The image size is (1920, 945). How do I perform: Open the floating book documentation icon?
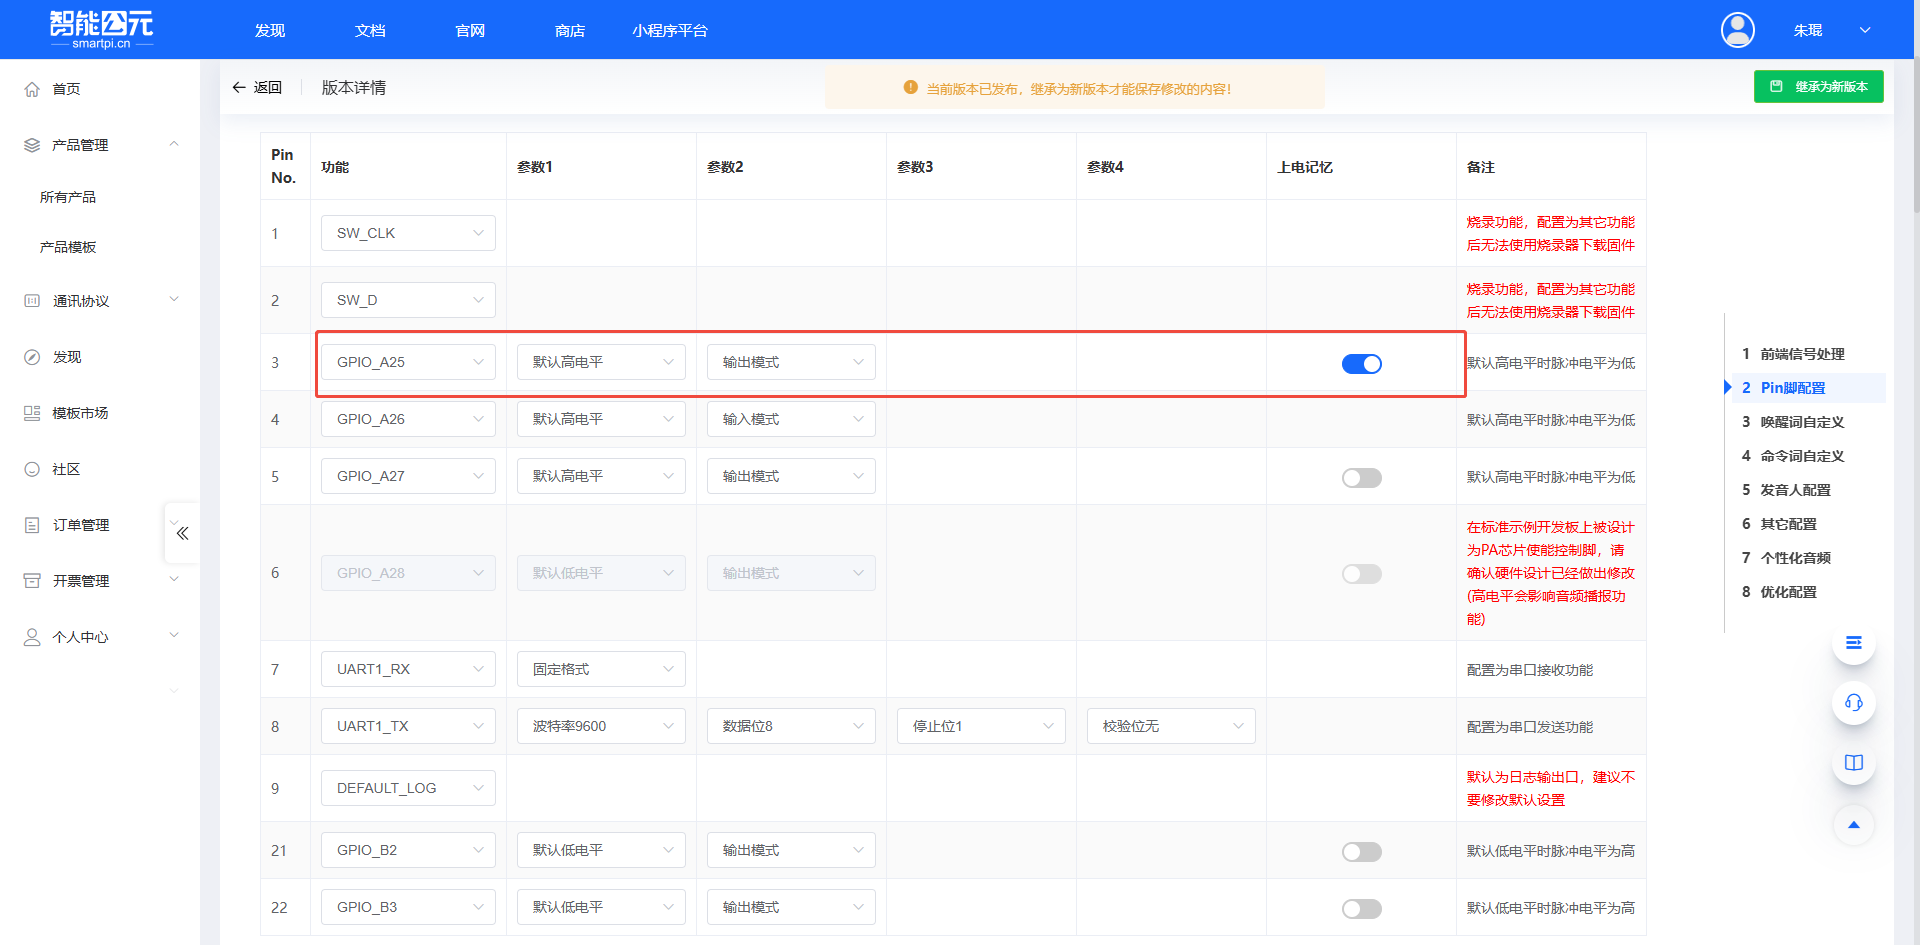(1853, 762)
